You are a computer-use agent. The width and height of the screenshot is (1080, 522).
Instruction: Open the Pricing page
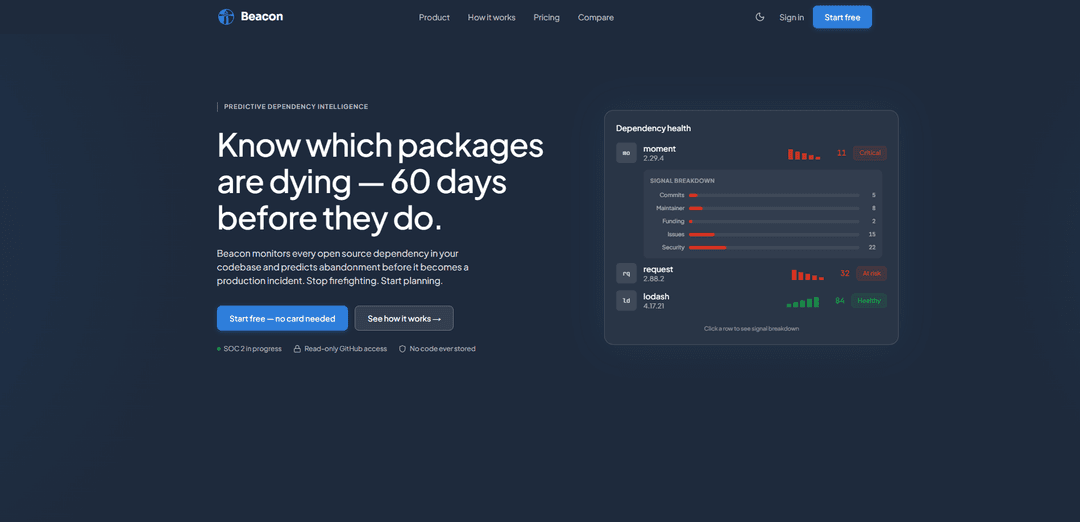point(546,17)
